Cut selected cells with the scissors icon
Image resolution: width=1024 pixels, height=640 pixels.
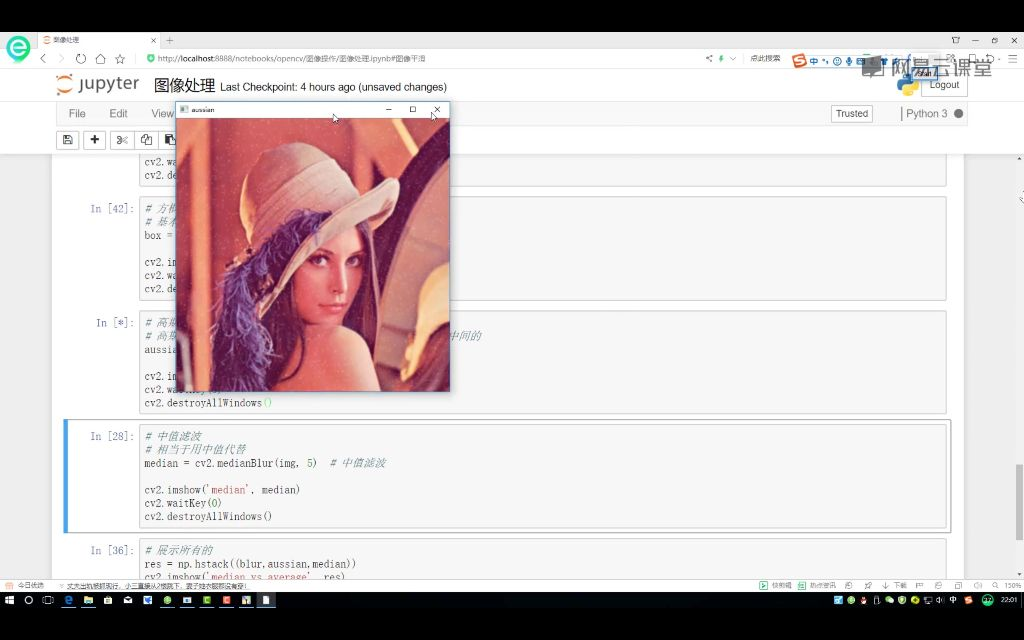coord(122,140)
